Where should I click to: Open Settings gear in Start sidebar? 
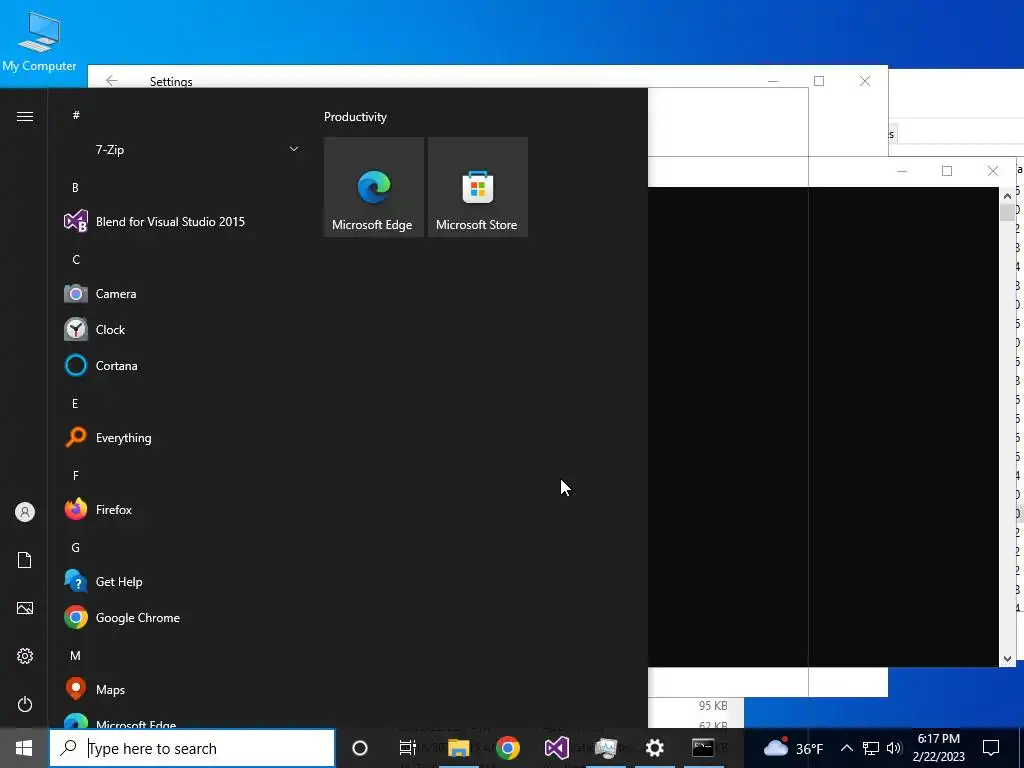(x=25, y=656)
